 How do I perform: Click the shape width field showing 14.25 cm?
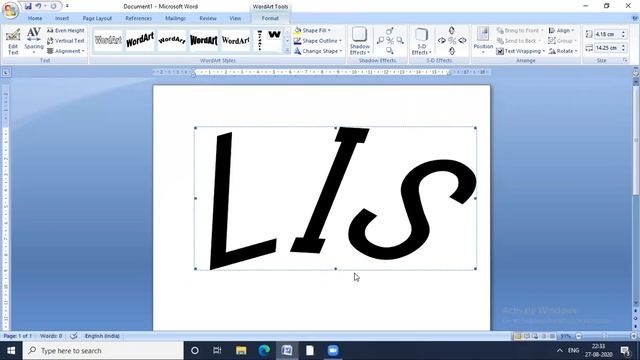point(607,48)
